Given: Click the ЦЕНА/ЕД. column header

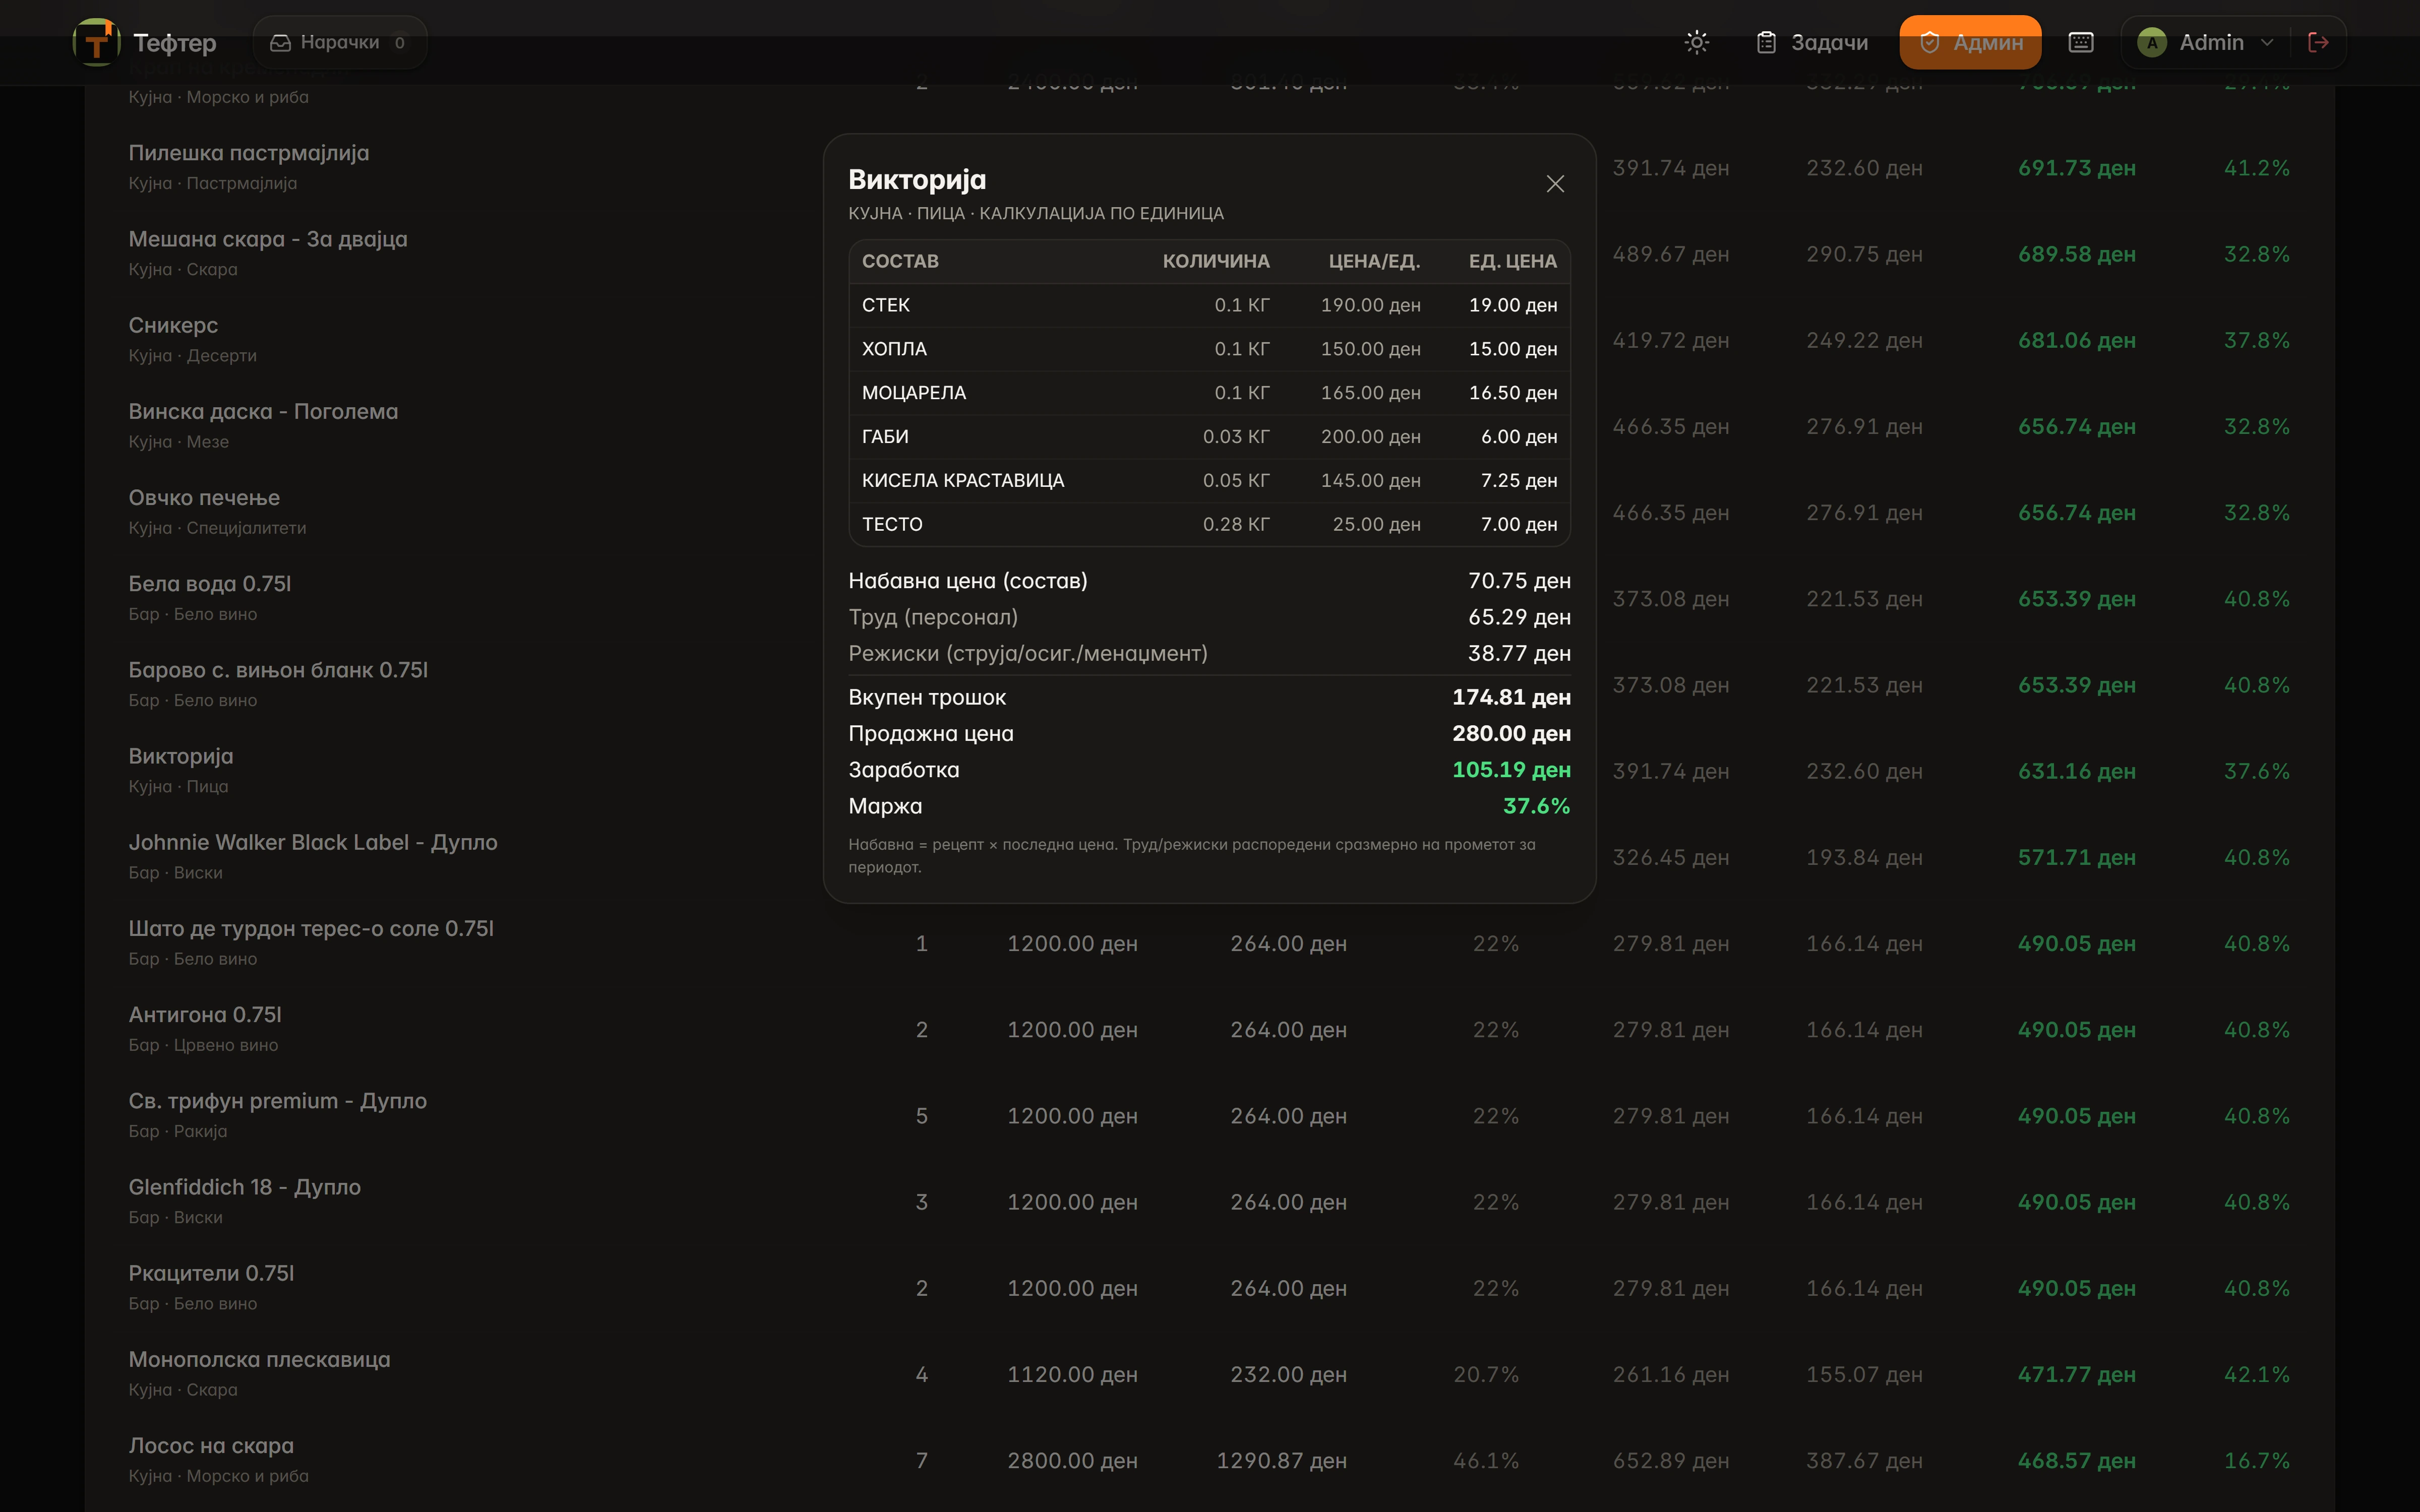Looking at the screenshot, I should coord(1374,261).
